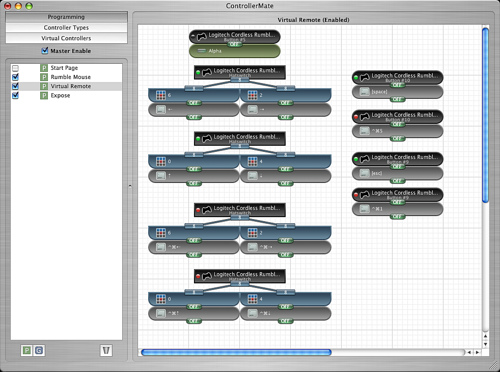Uncheck the Rumble Mouse page checkbox
The width and height of the screenshot is (500, 372).
[15, 77]
